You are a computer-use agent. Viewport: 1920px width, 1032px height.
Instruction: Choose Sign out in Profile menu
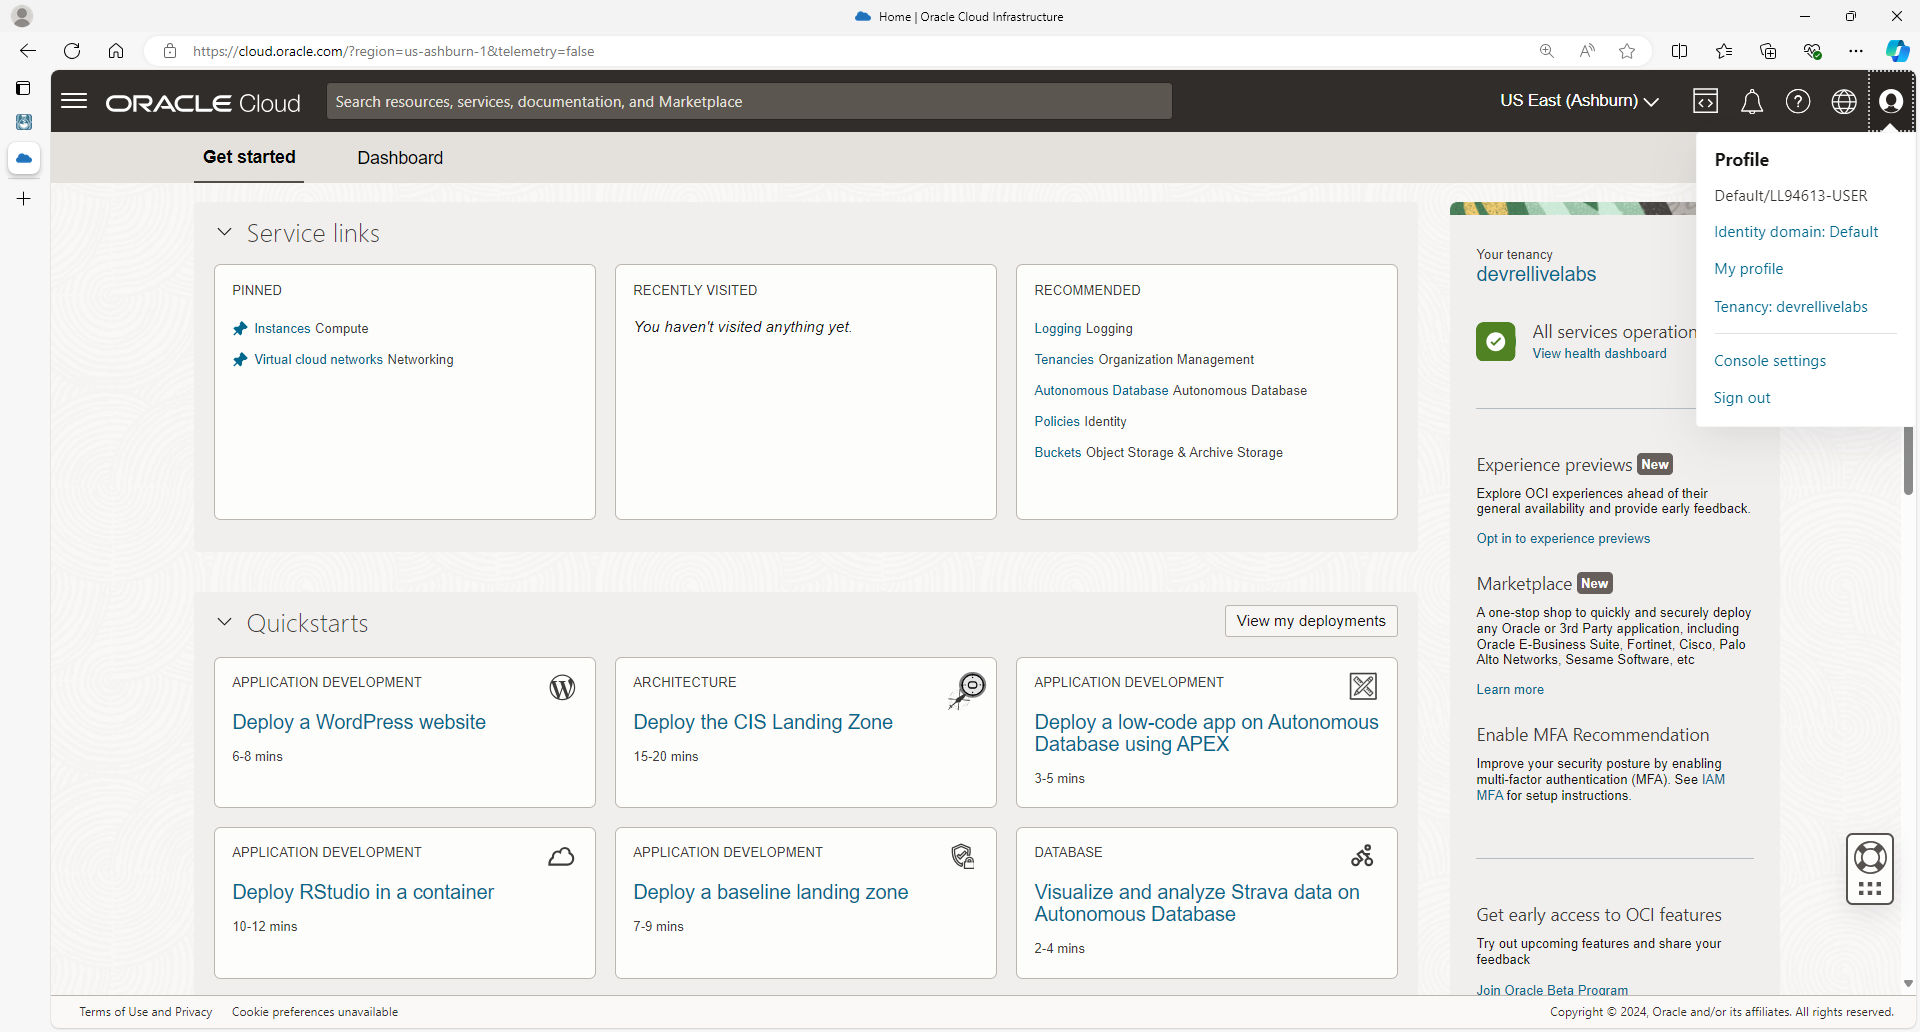click(x=1741, y=398)
